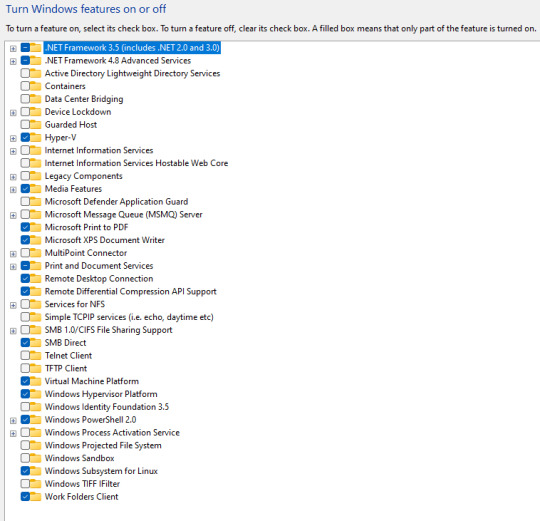This screenshot has height=521, width=540.
Task: Select the Containers label
Action: pyautogui.click(x=65, y=86)
